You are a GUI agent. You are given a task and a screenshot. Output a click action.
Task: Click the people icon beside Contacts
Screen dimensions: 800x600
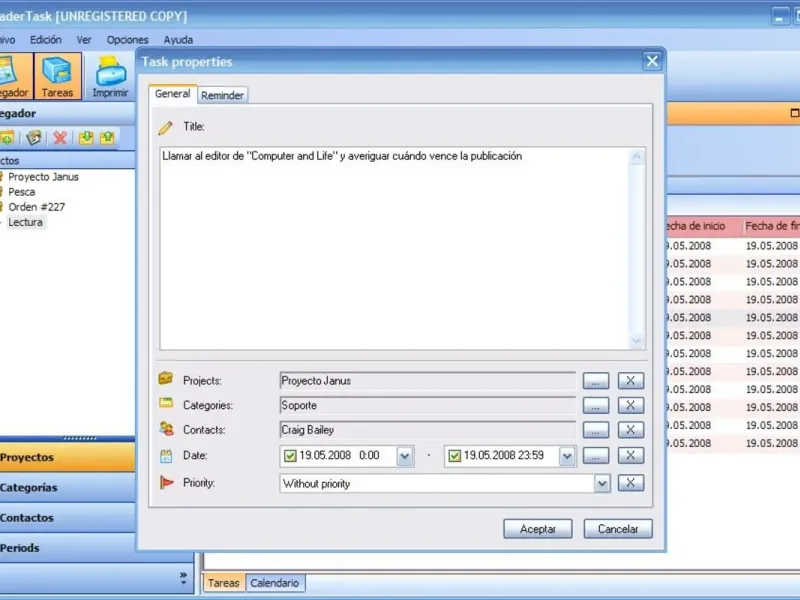coord(166,429)
